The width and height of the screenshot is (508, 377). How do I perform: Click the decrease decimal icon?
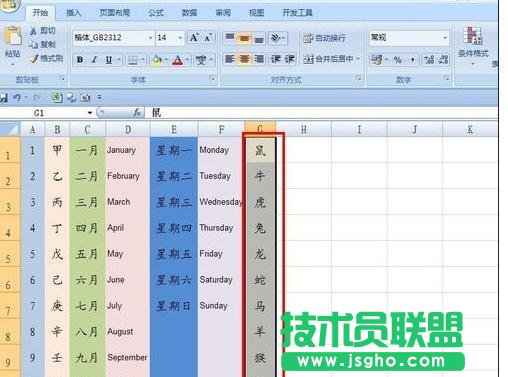point(443,60)
